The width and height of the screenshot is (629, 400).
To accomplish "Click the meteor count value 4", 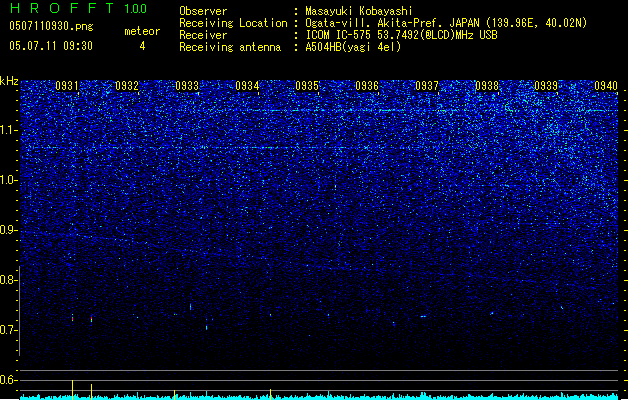I will [142, 46].
